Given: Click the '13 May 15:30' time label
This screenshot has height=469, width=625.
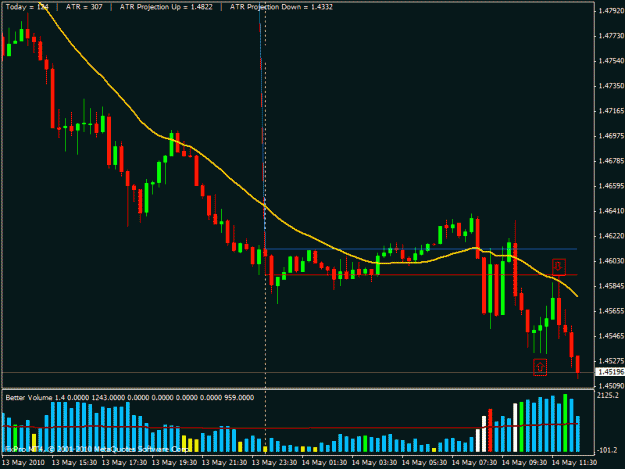Looking at the screenshot, I should pos(74,463).
